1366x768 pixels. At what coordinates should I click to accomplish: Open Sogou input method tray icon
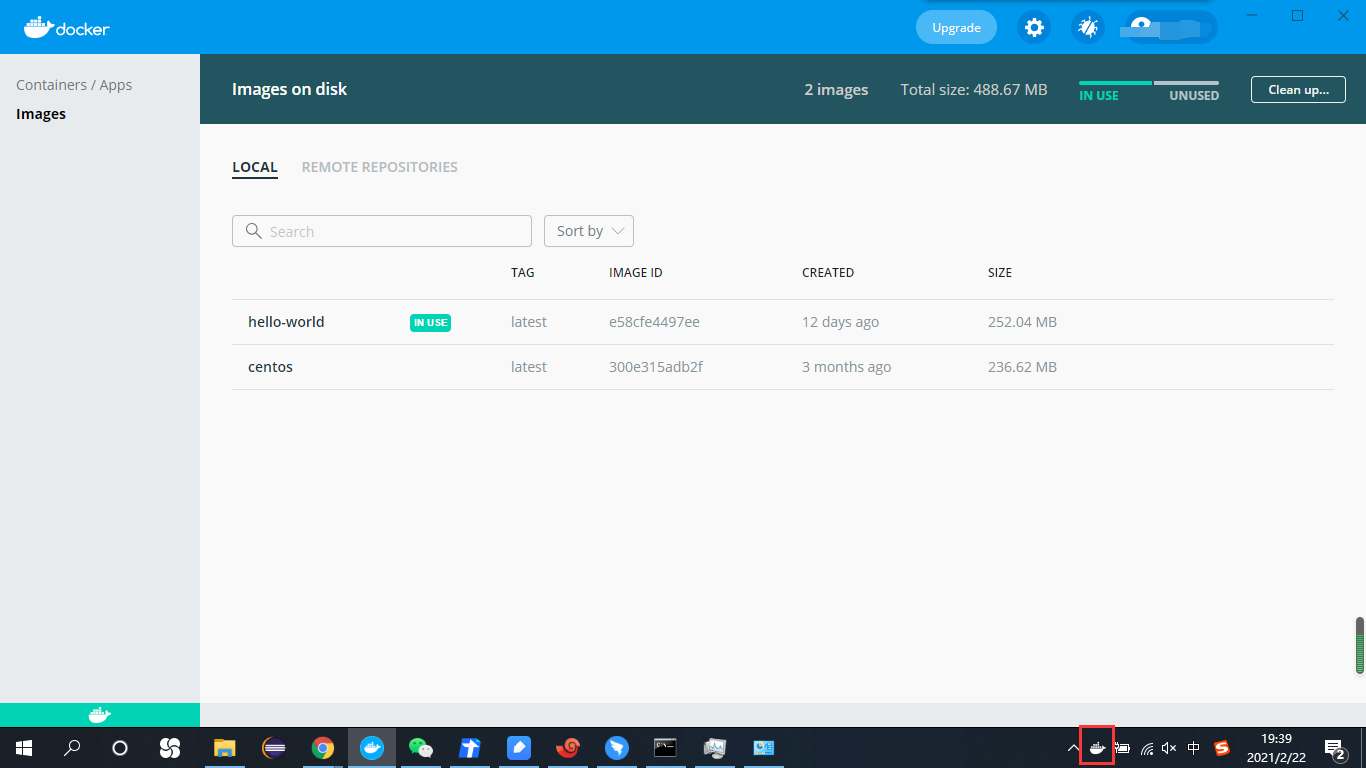tap(1221, 748)
